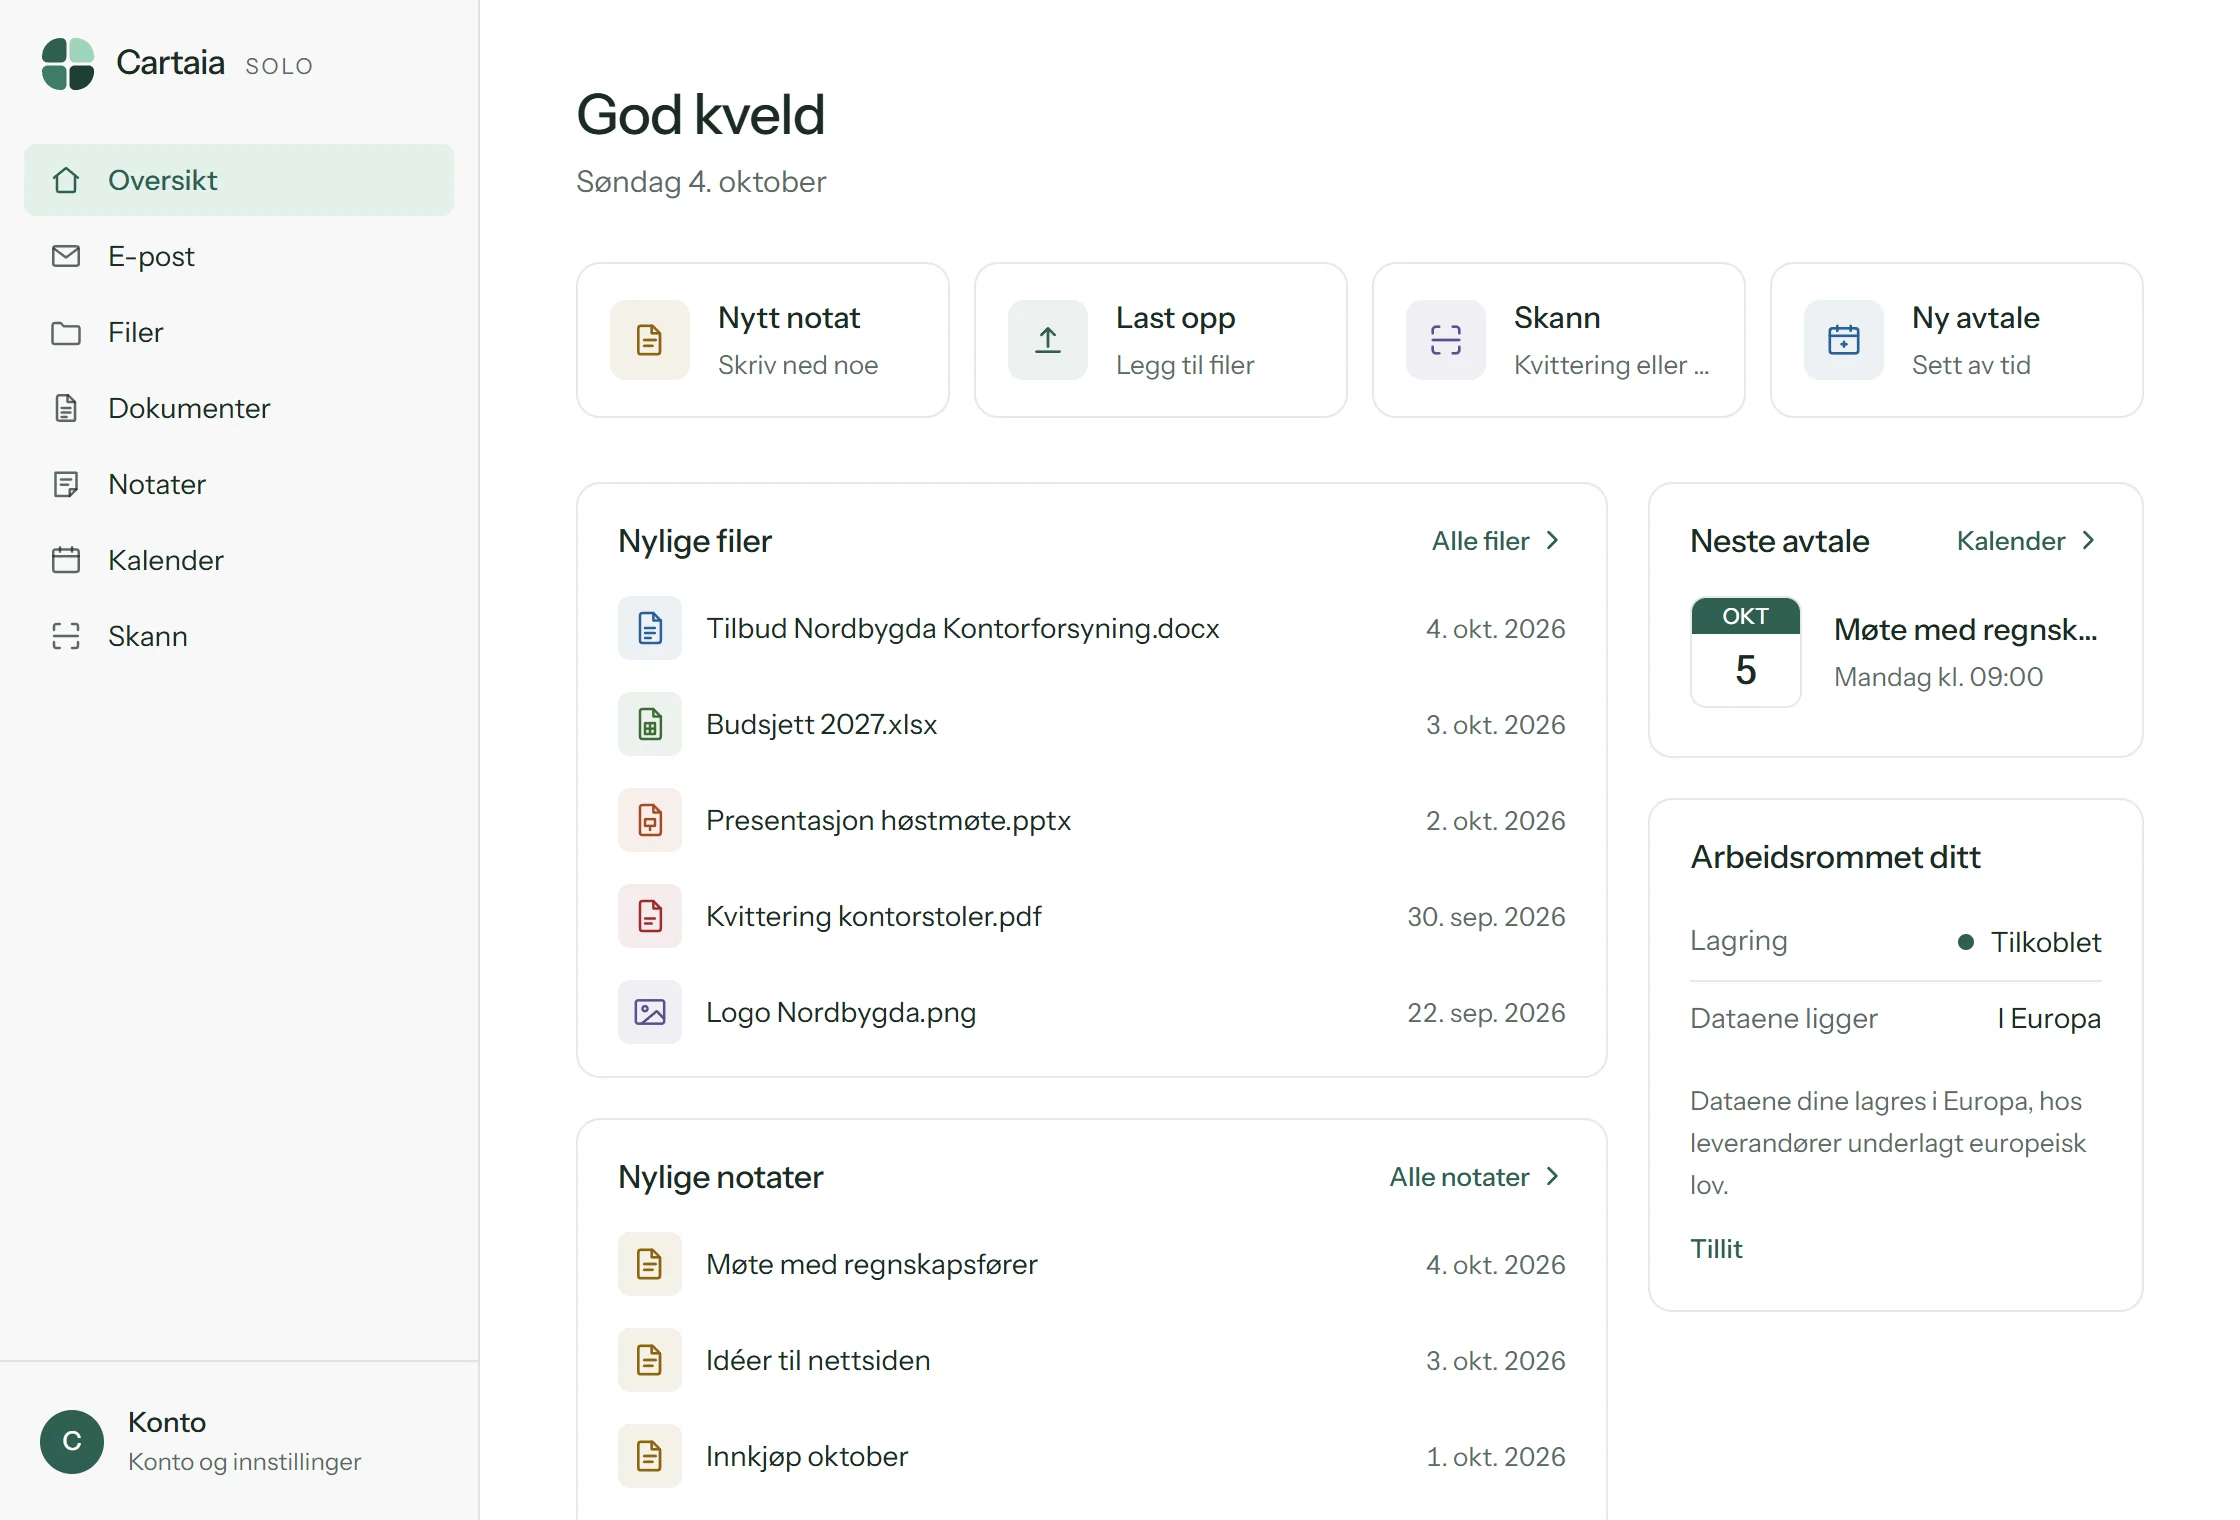Image resolution: width=2240 pixels, height=1520 pixels.
Task: Open the Kalender sidebar item
Action: 239,560
